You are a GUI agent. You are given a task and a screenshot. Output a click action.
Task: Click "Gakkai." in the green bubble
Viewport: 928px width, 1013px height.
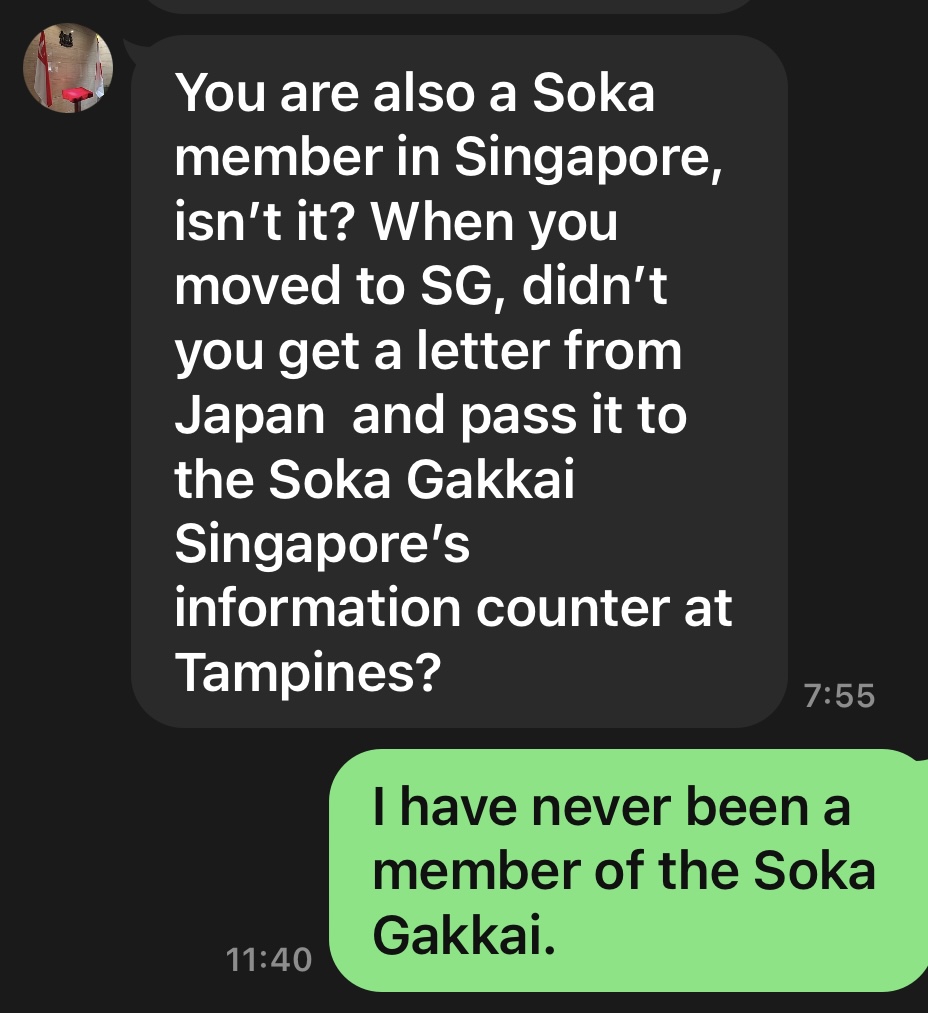tap(463, 934)
